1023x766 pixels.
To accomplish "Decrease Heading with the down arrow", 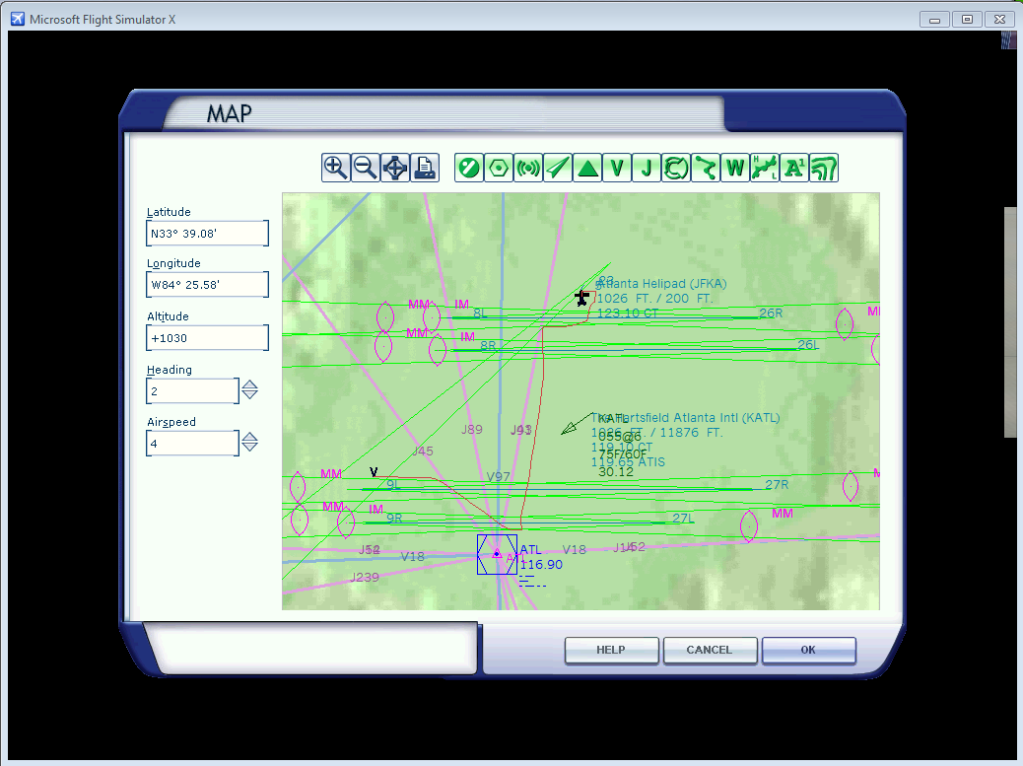I will pos(250,395).
